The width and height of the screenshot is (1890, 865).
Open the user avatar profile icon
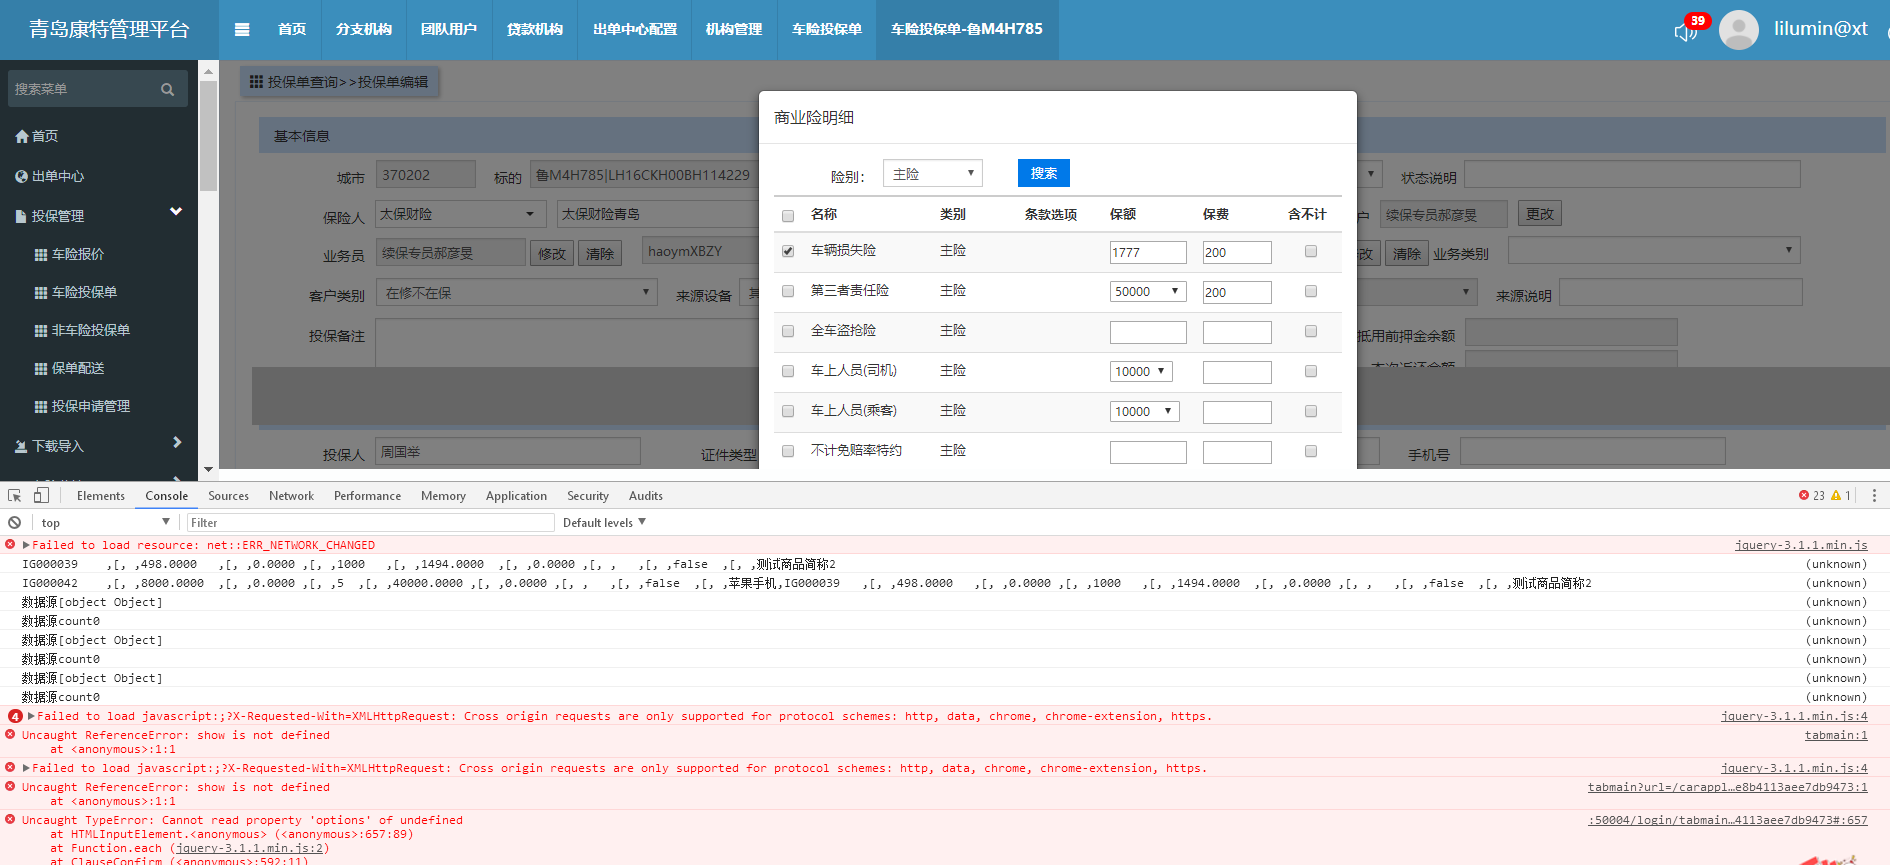pos(1738,30)
